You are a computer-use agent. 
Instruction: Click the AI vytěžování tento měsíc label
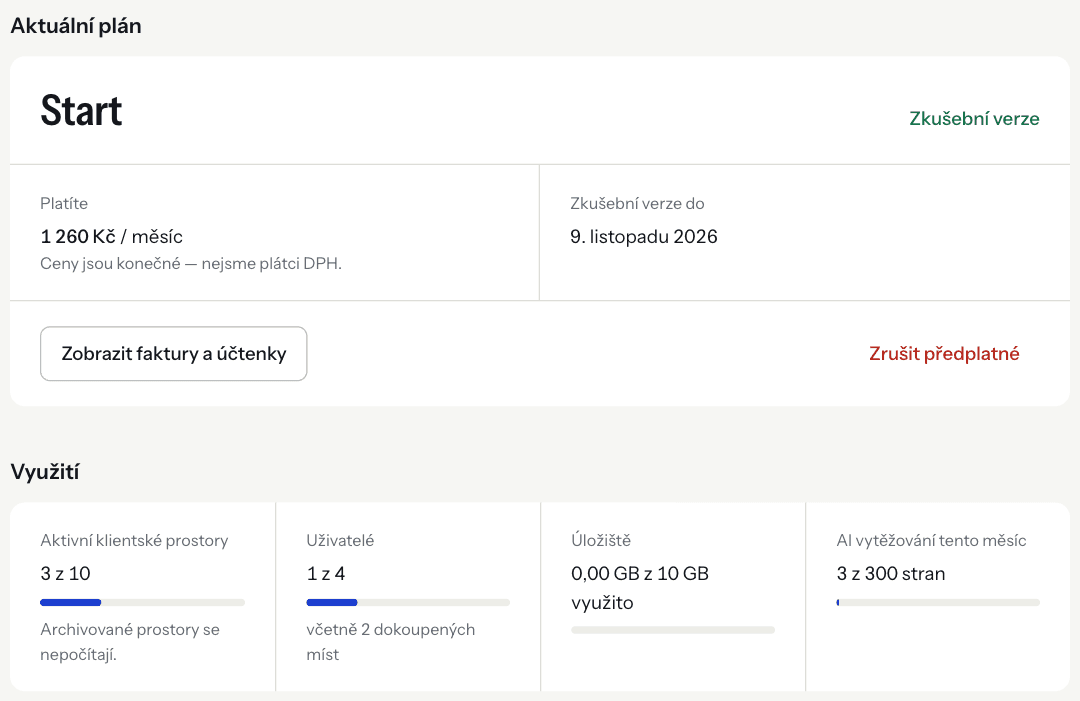[931, 541]
